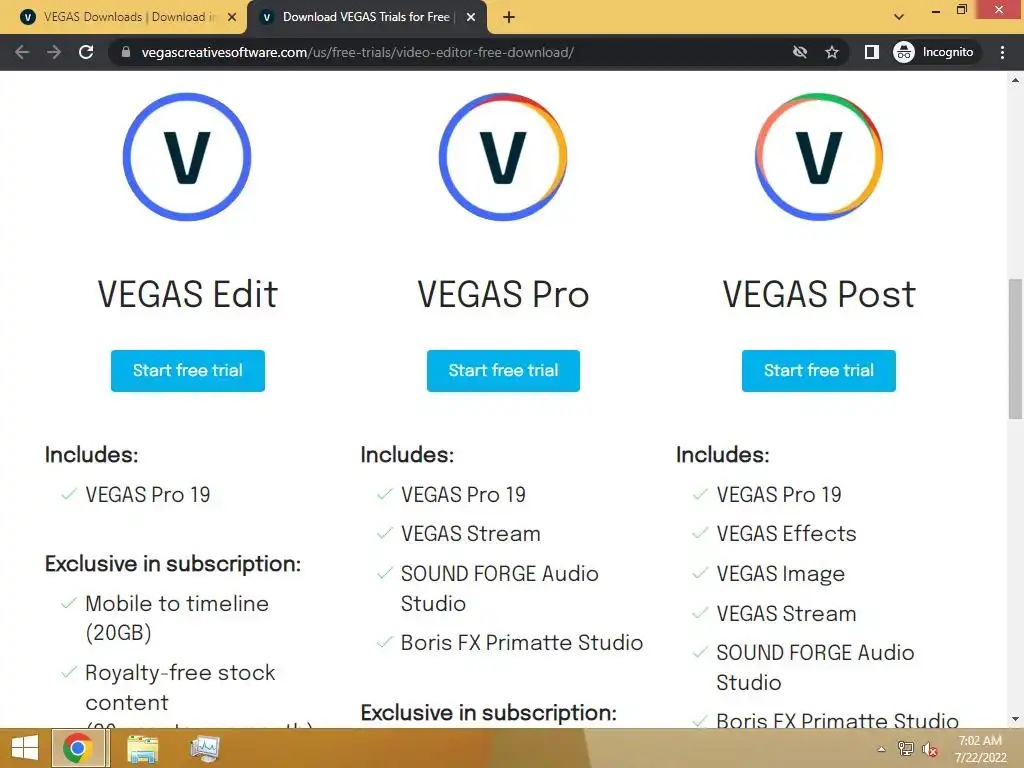This screenshot has height=768, width=1024.
Task: Go back to the previous page
Action: (22, 52)
